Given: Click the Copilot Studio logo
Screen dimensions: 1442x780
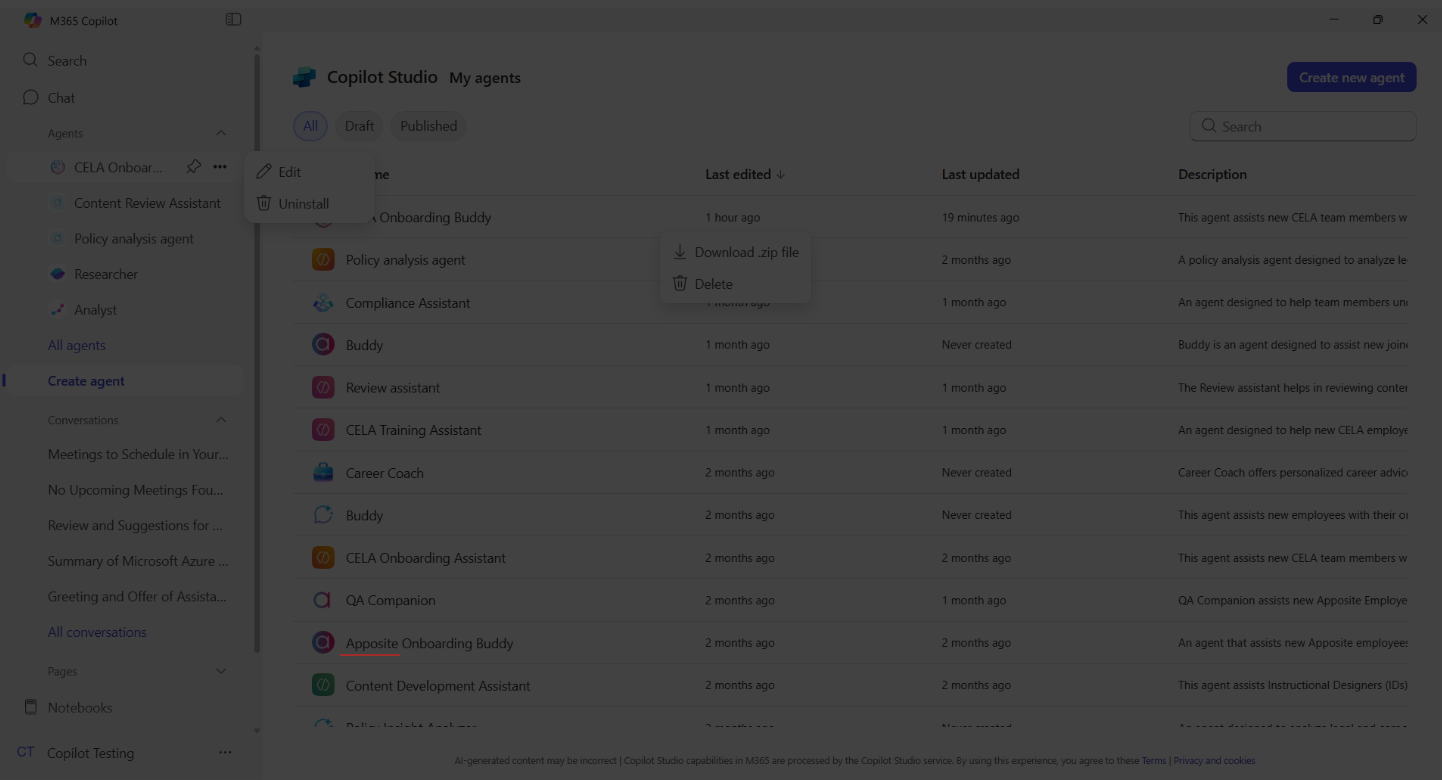Looking at the screenshot, I should (304, 77).
